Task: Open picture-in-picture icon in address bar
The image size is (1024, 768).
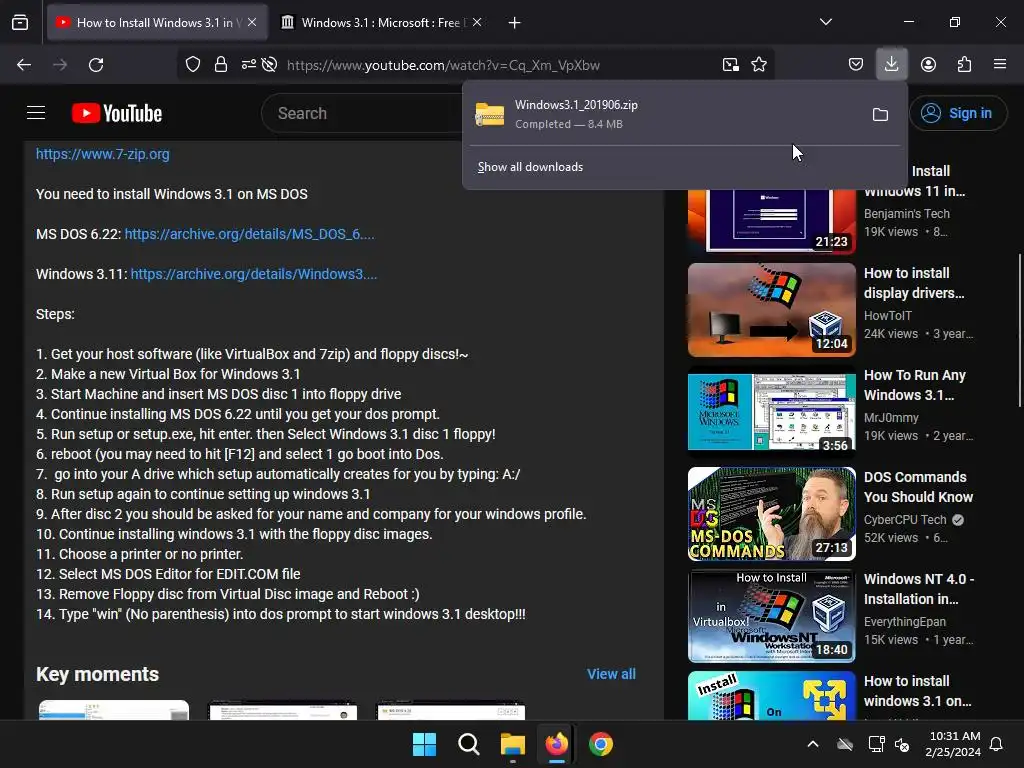Action: click(731, 65)
